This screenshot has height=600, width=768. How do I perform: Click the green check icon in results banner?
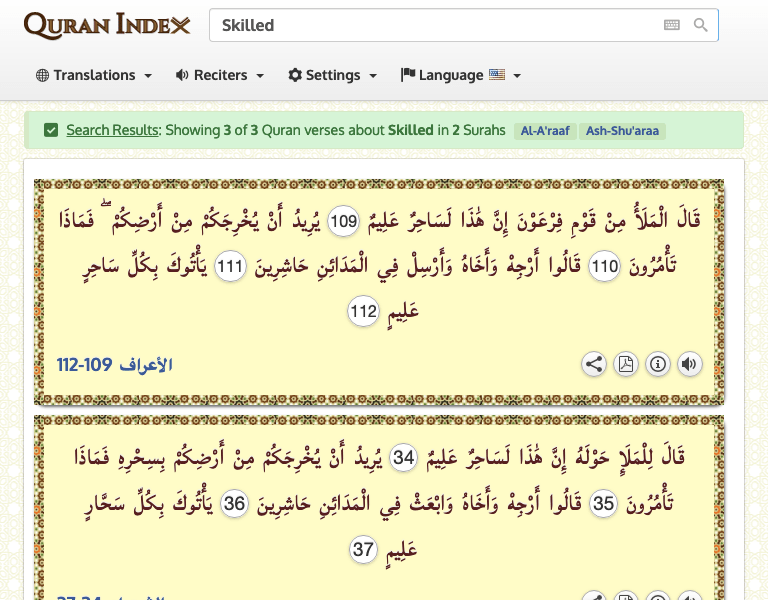pyautogui.click(x=51, y=130)
